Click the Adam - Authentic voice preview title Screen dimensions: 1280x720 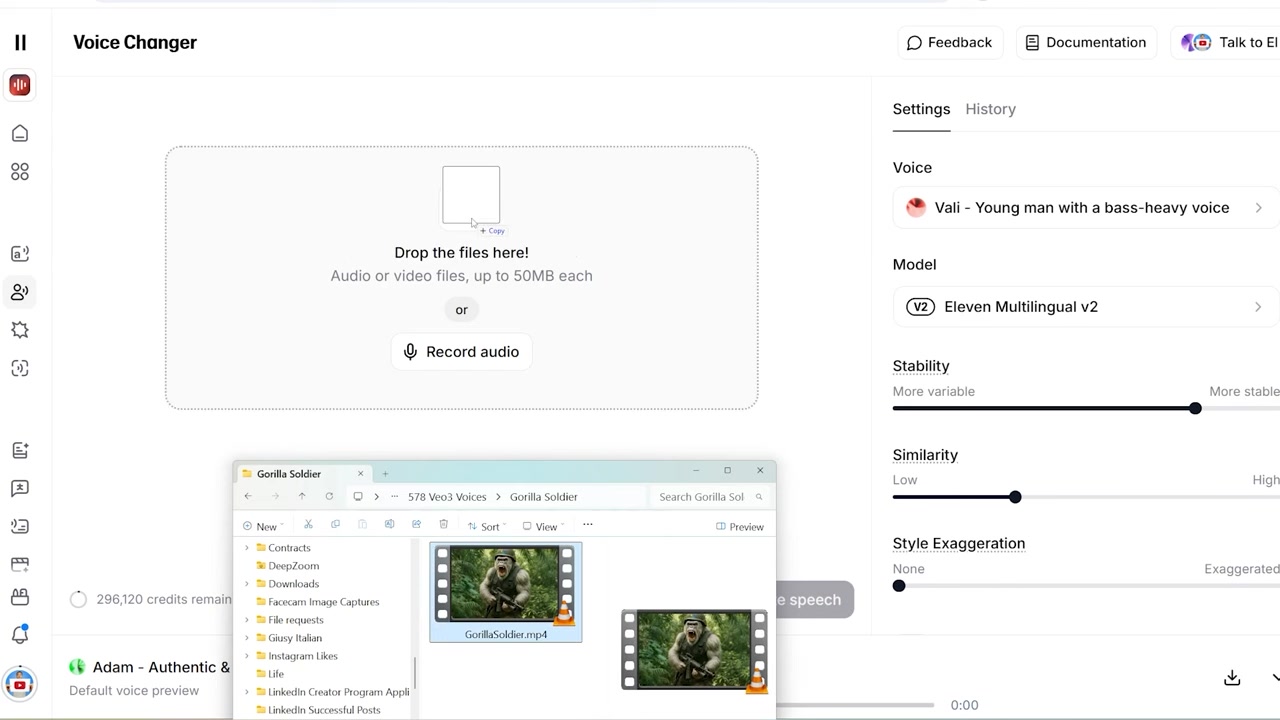[161, 667]
